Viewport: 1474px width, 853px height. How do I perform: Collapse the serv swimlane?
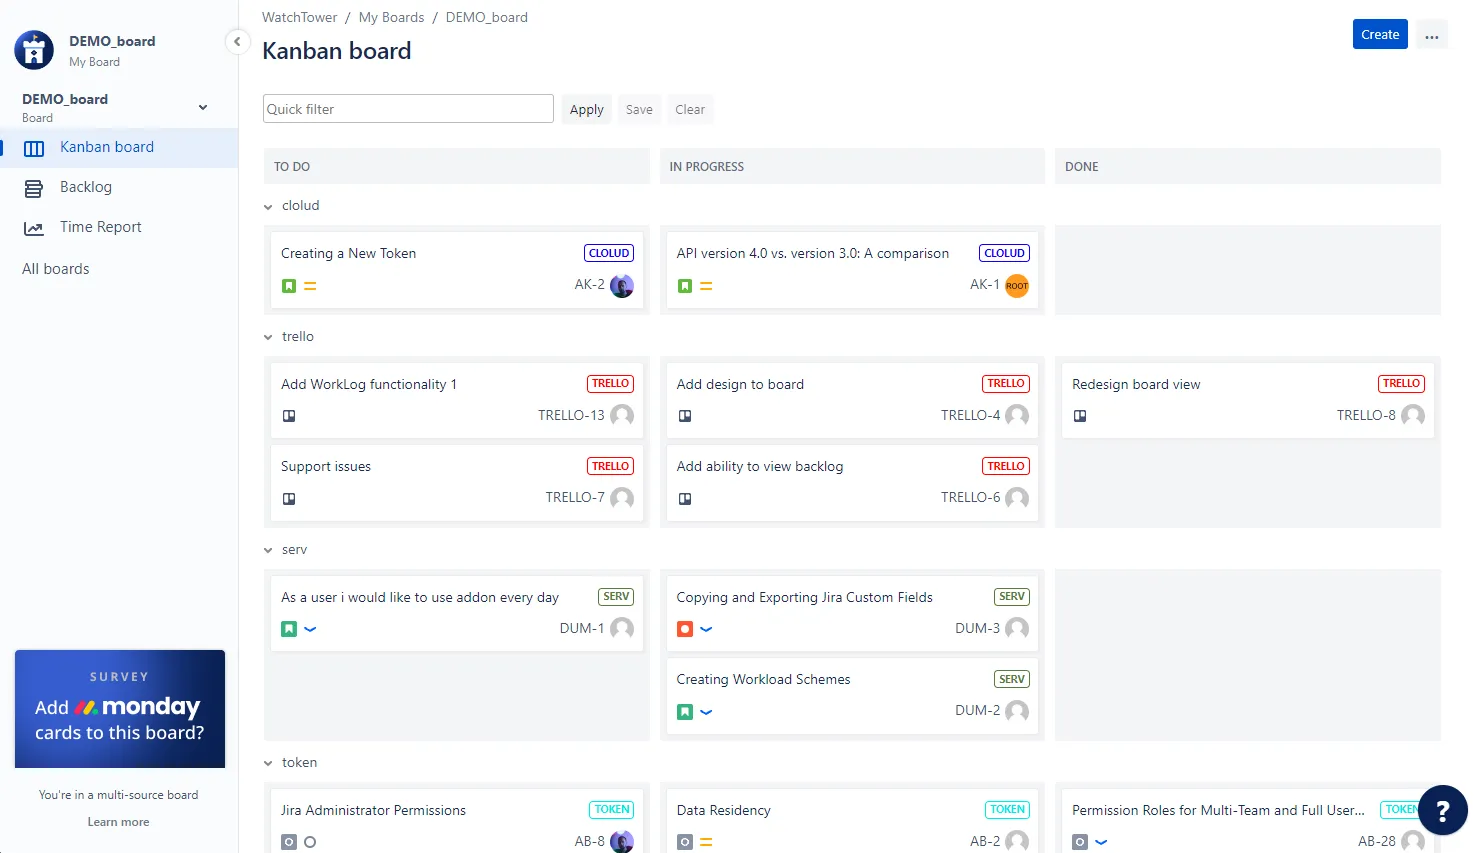click(x=268, y=551)
